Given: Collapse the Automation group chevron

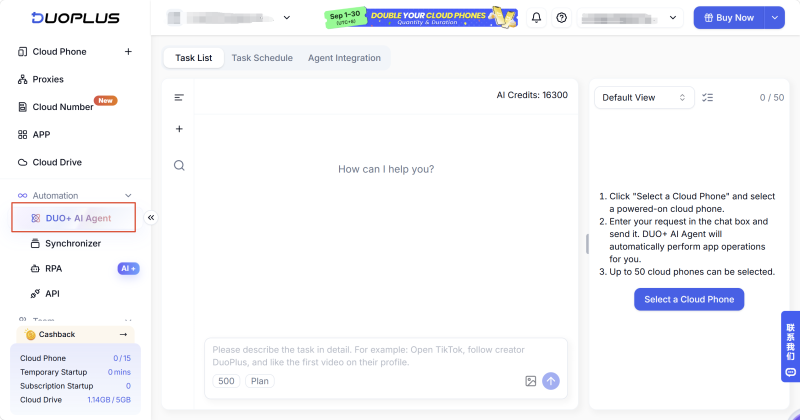Looking at the screenshot, I should point(128,195).
